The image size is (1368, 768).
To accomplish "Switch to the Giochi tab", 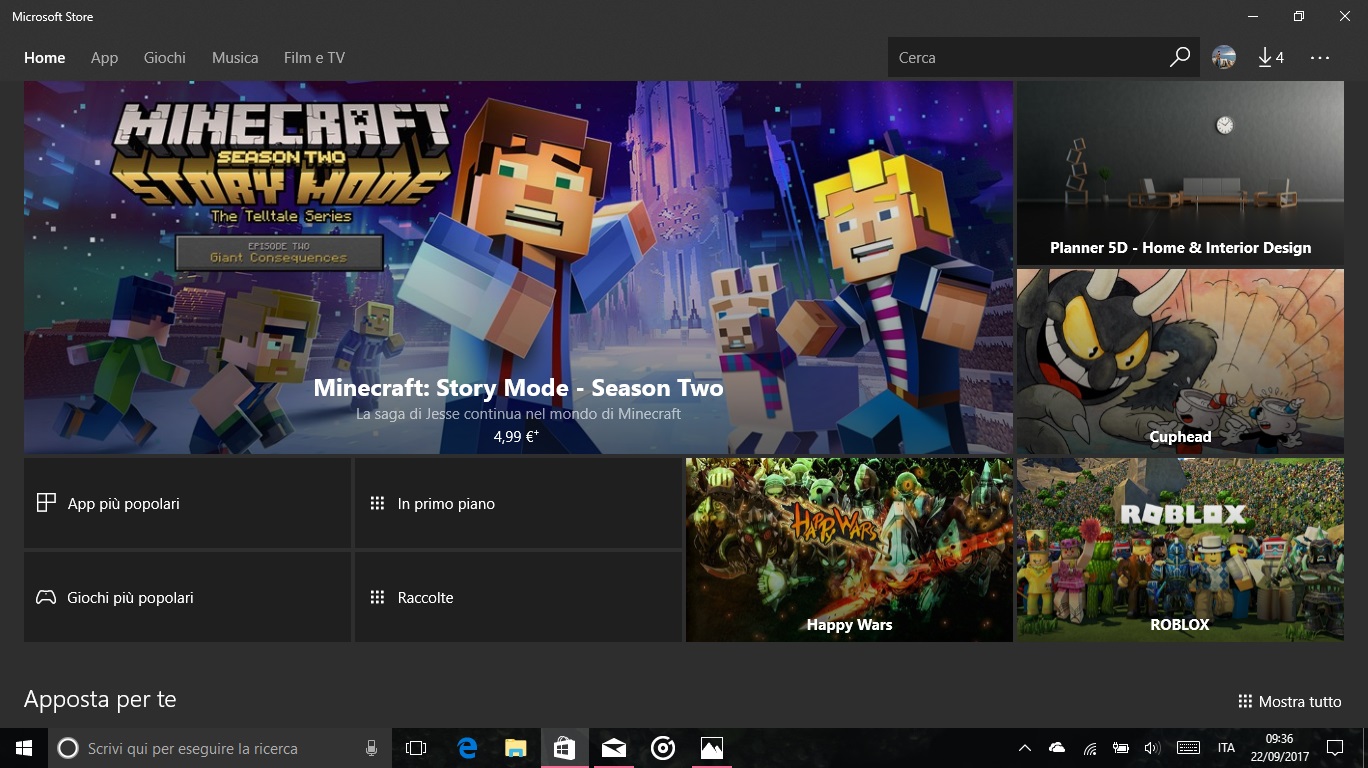I will click(x=165, y=58).
